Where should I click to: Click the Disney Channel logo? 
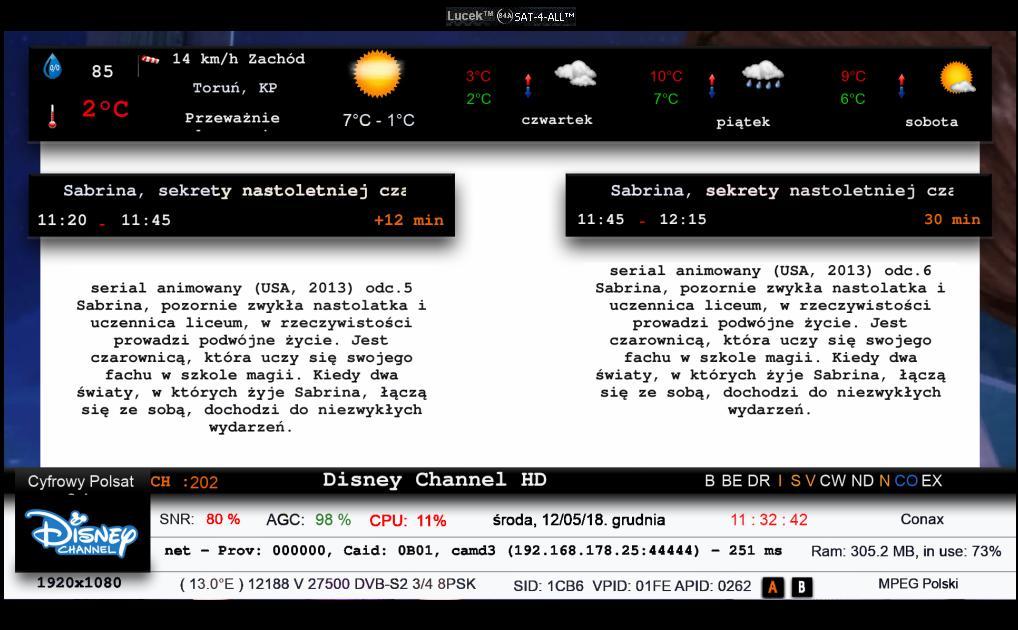click(82, 534)
